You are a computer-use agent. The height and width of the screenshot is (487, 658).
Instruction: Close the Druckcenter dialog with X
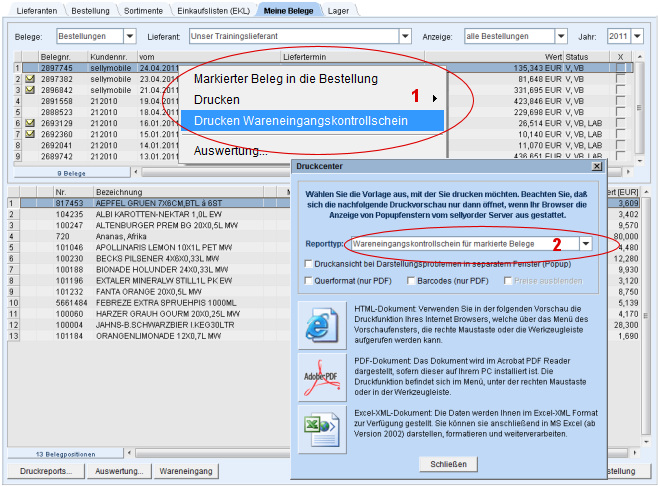[x=596, y=167]
